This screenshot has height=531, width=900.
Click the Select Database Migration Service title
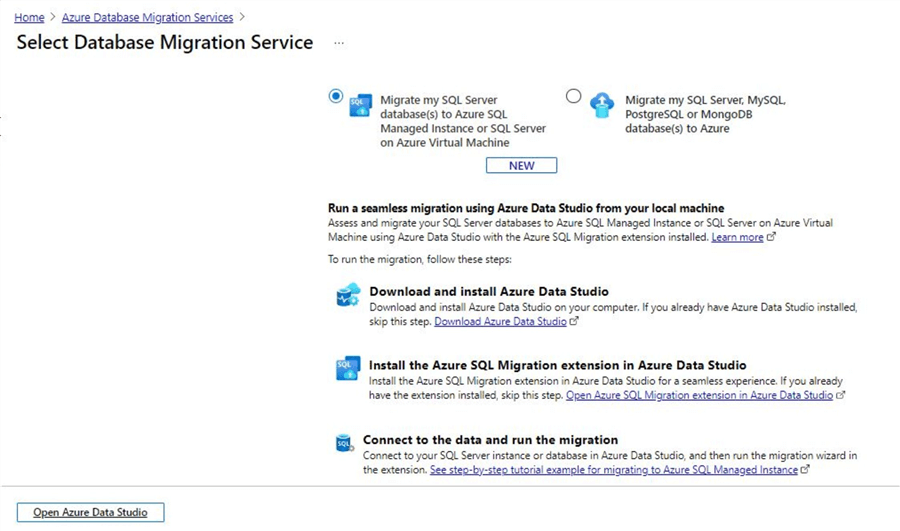coord(165,42)
